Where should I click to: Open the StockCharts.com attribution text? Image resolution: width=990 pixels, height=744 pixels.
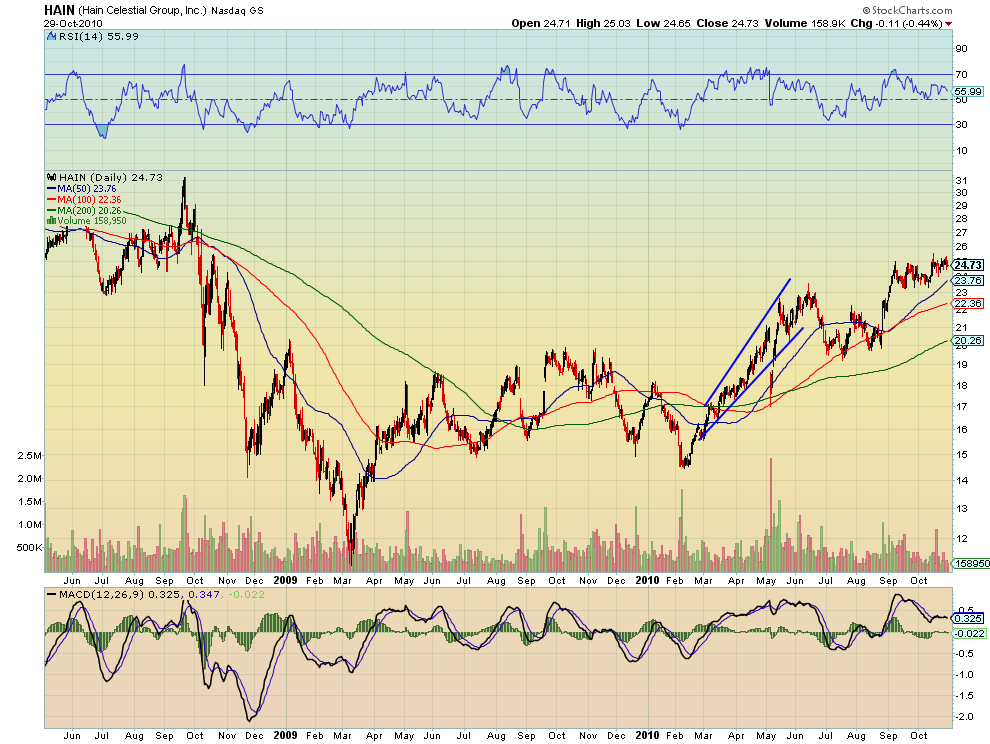(x=907, y=10)
